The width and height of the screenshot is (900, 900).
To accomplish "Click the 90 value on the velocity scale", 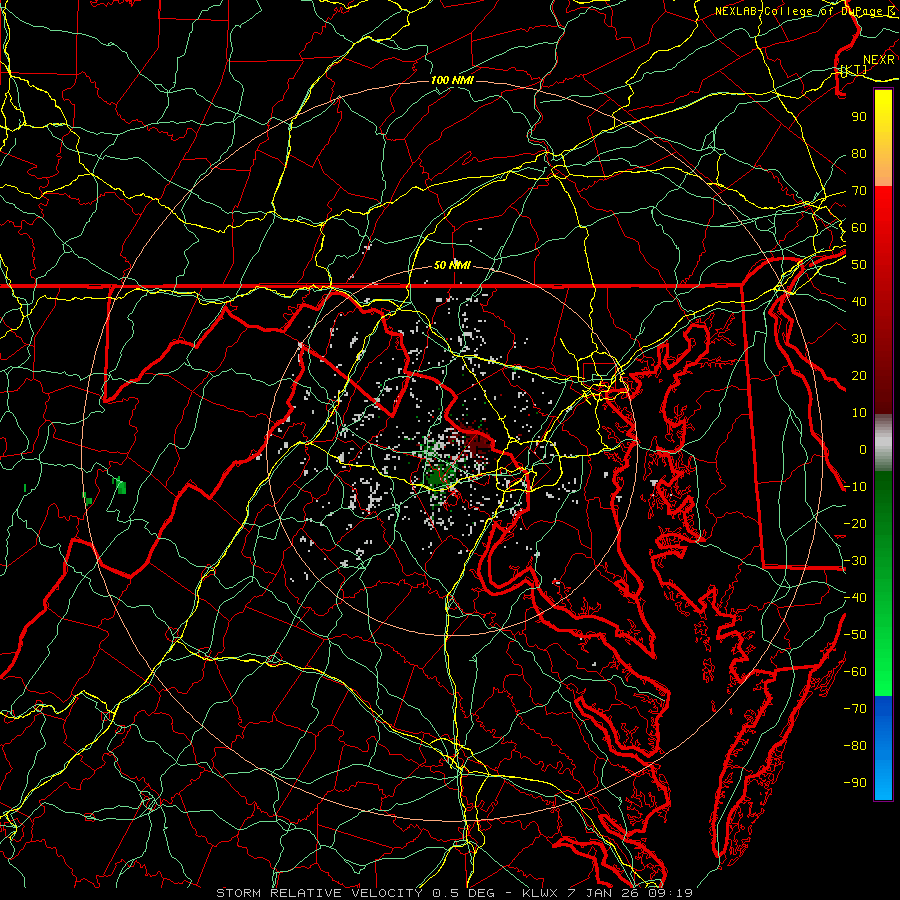I will pos(859,117).
